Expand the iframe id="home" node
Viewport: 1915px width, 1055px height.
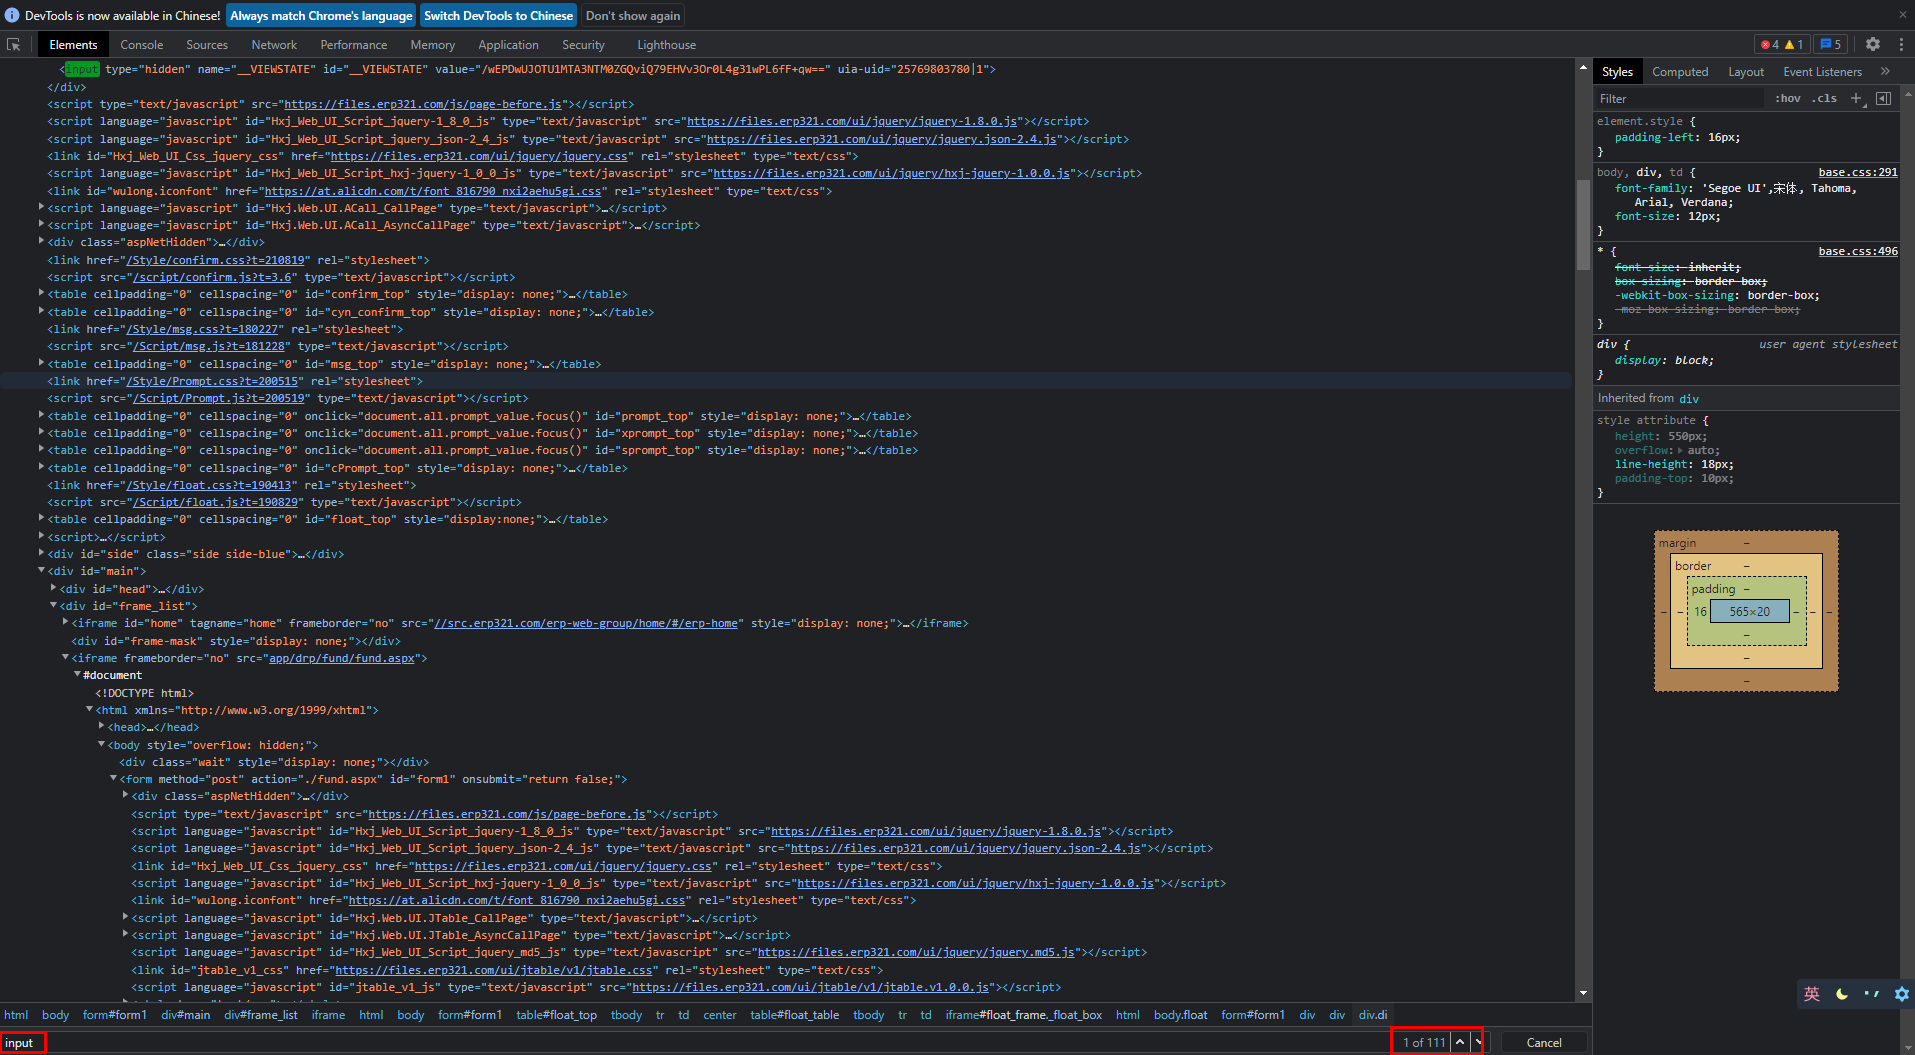click(x=65, y=623)
